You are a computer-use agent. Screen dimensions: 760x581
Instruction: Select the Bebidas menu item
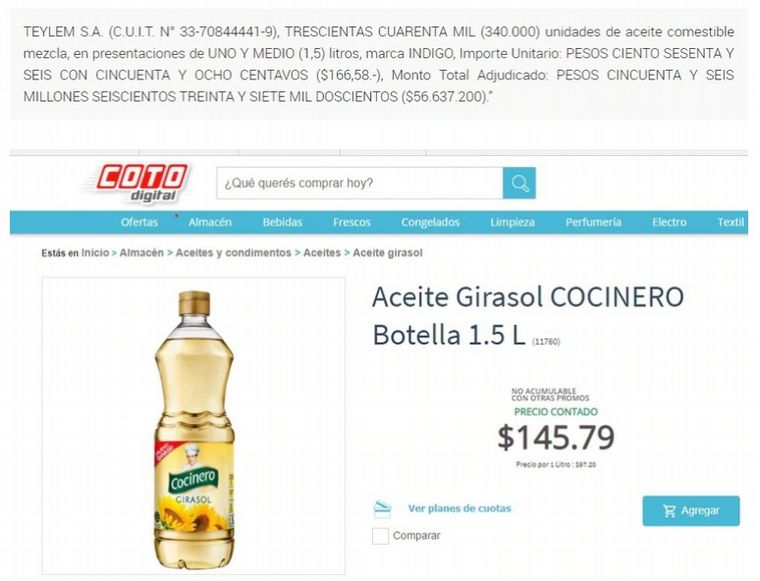tap(282, 222)
